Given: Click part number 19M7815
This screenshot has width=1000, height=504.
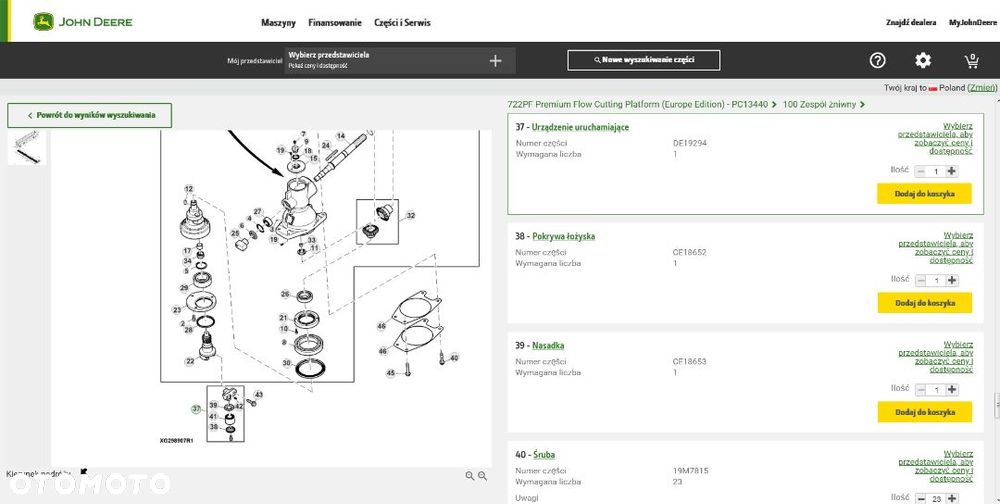Looking at the screenshot, I should (x=691, y=471).
